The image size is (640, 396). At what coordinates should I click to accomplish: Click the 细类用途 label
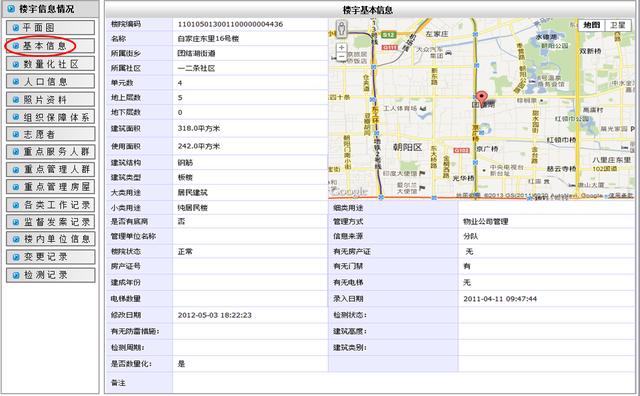pos(348,207)
